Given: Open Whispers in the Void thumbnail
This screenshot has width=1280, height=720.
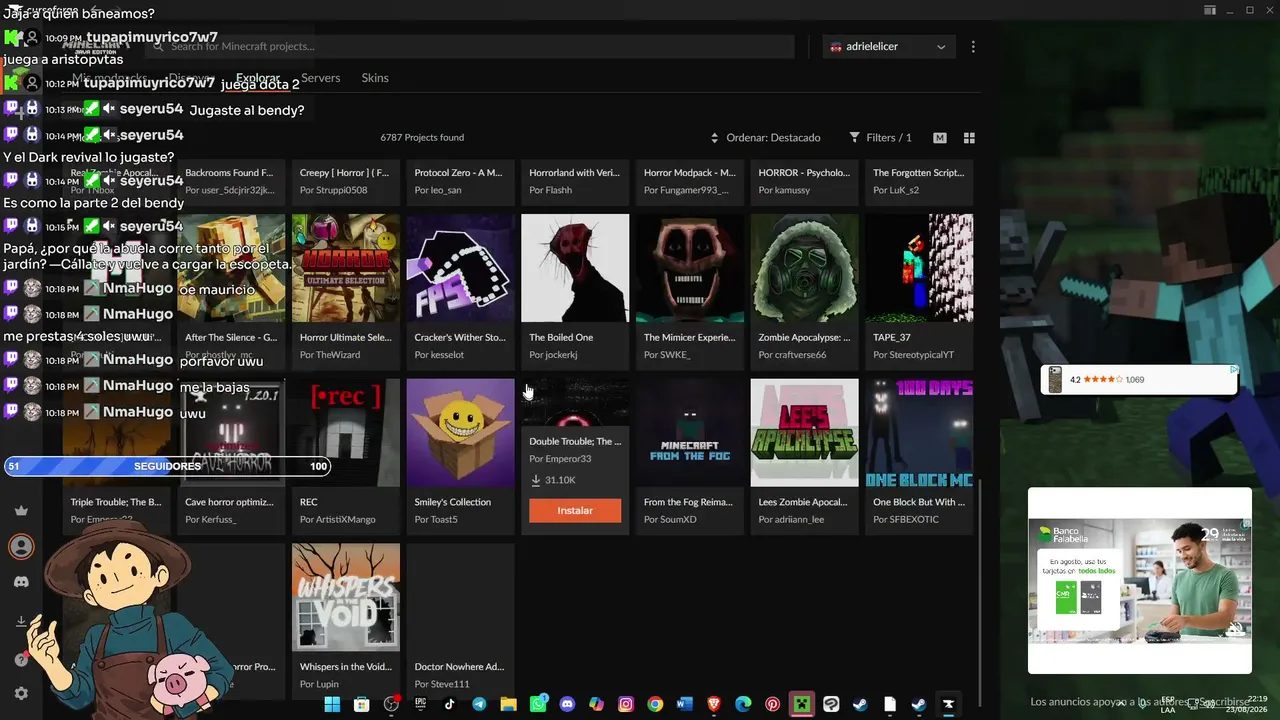Looking at the screenshot, I should (346, 598).
